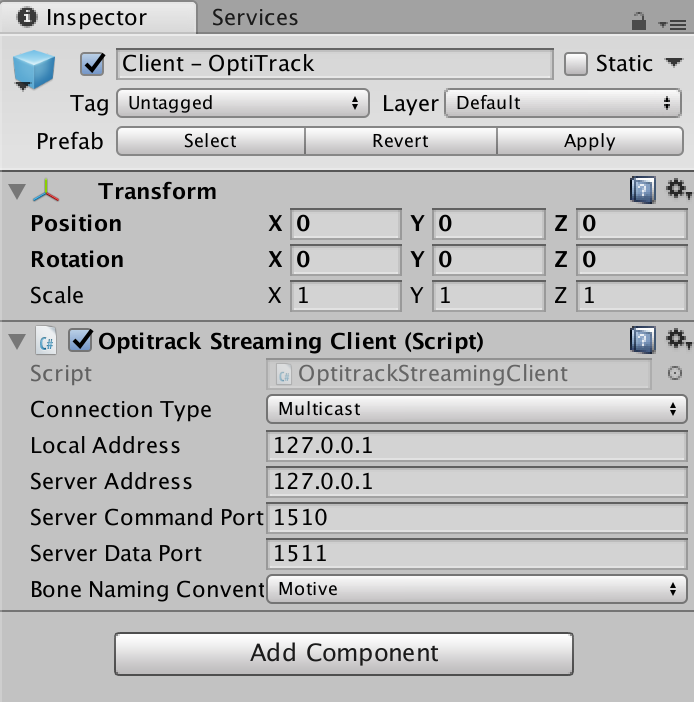Screen dimensions: 694x702
Task: Open the Layer dropdown set to Default
Action: (x=563, y=103)
